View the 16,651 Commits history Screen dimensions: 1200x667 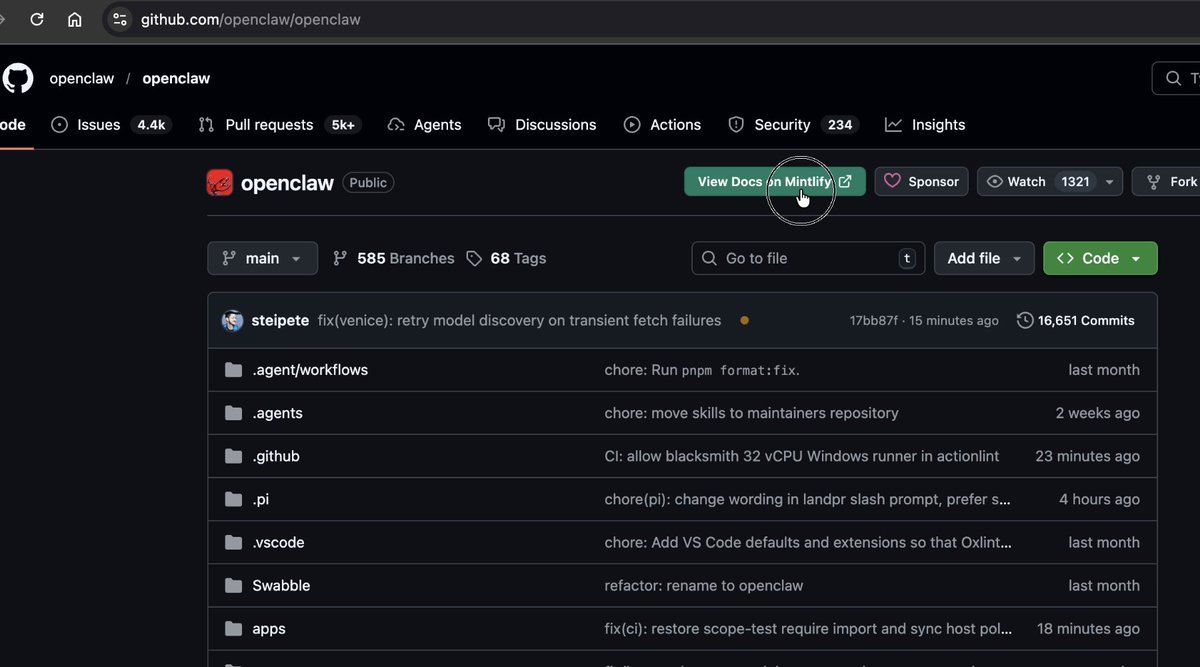[1076, 321]
